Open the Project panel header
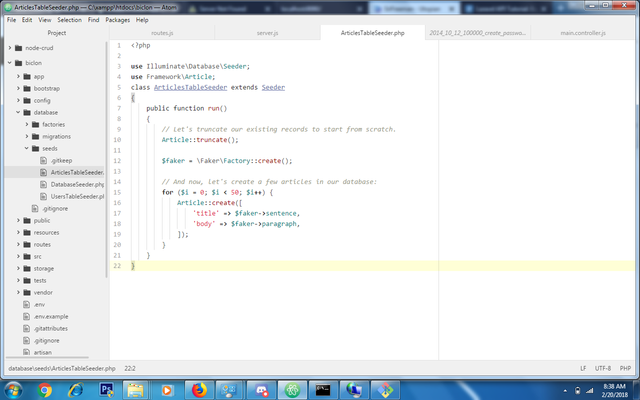The height and width of the screenshot is (400, 640). click(x=57, y=33)
